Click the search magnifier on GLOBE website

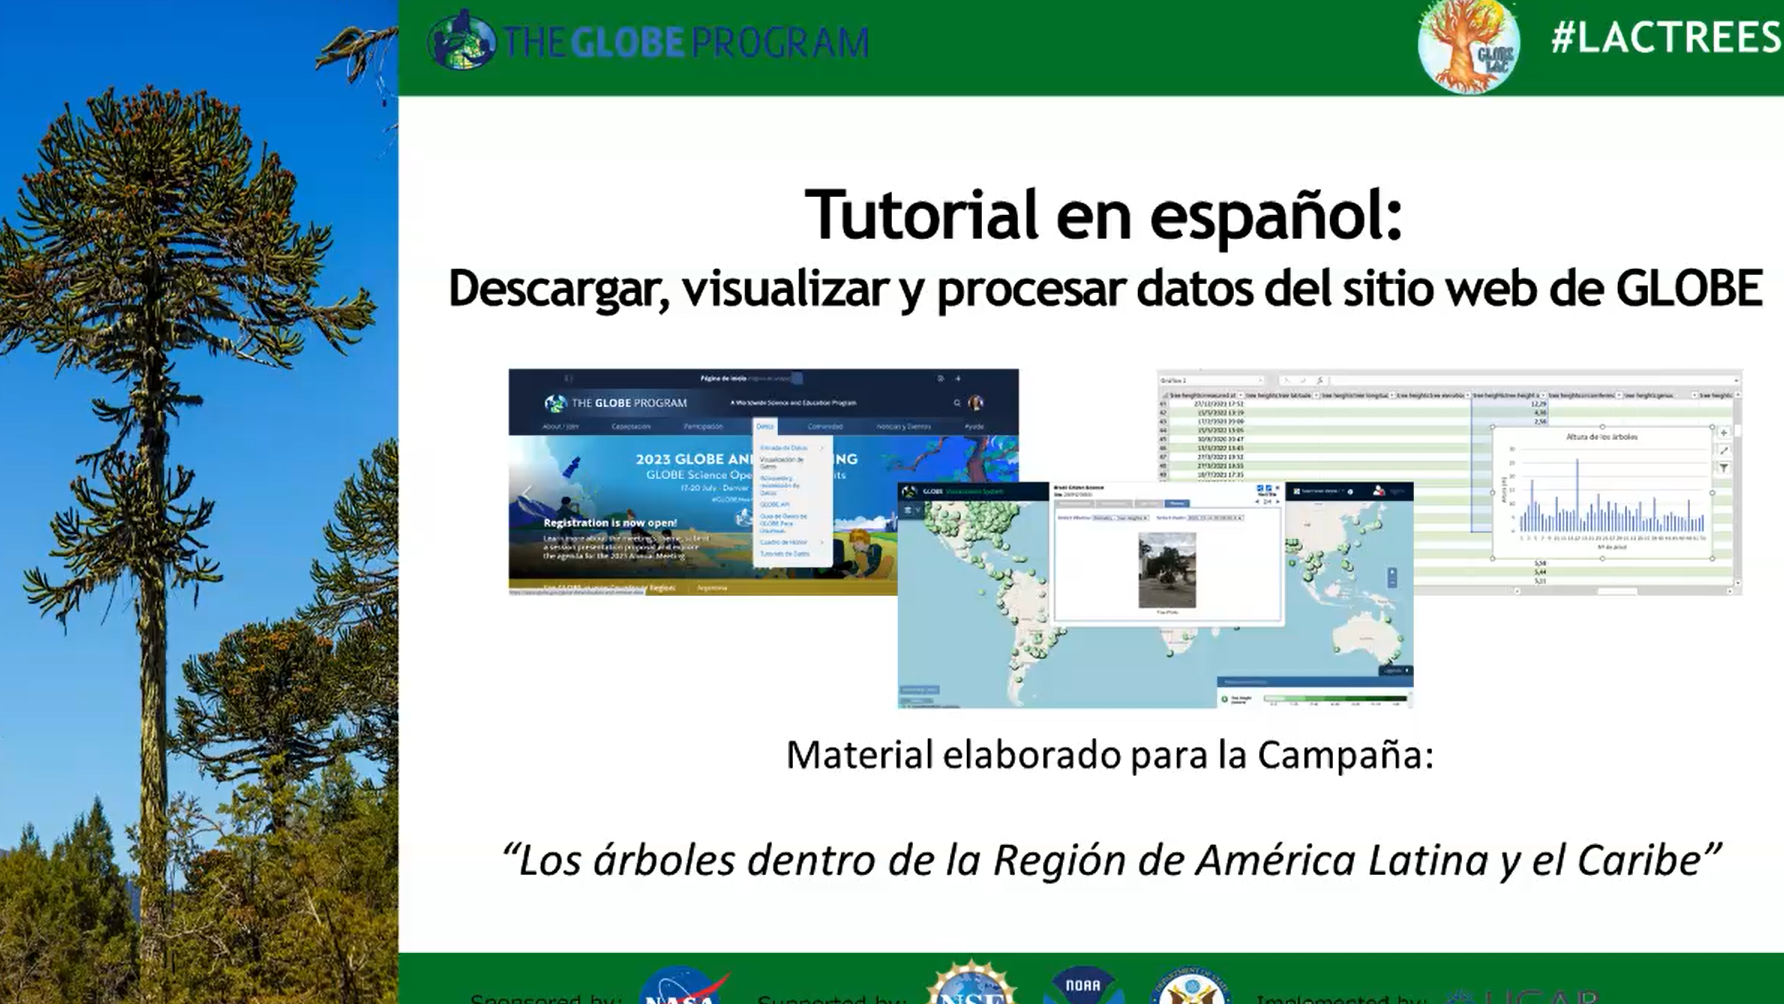tap(957, 403)
